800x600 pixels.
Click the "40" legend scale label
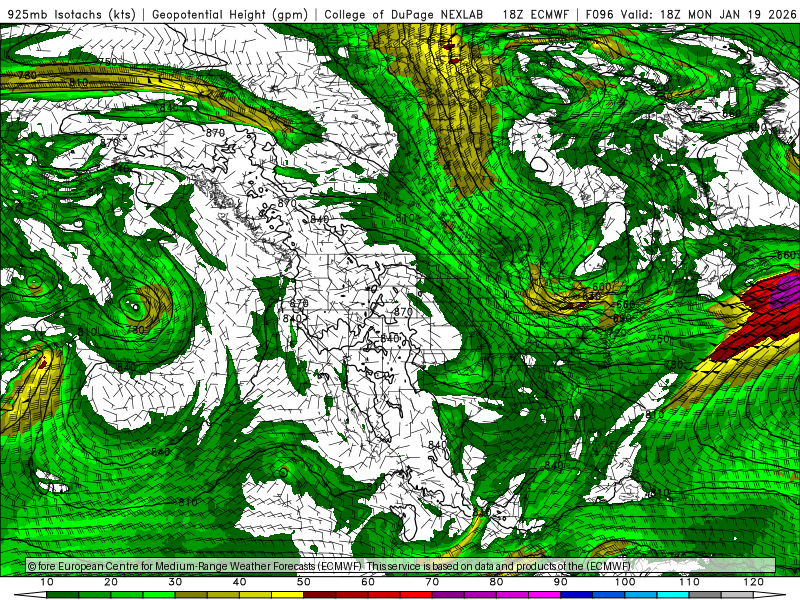click(239, 582)
